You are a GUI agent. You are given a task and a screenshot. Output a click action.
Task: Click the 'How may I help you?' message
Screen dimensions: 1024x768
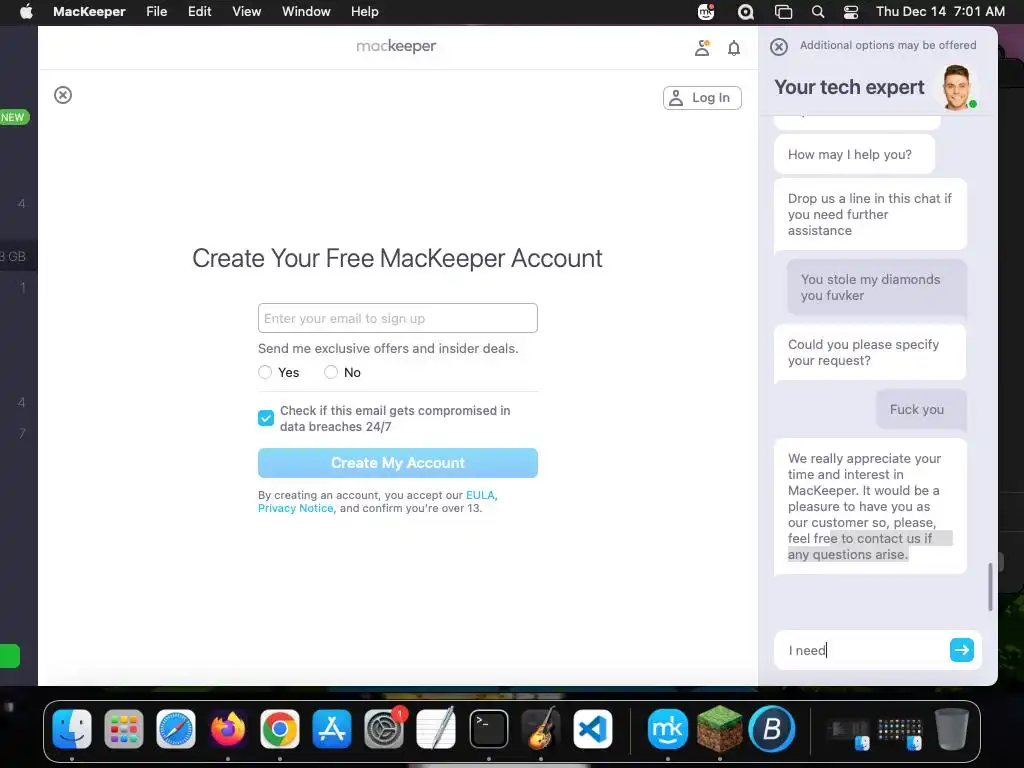point(854,155)
